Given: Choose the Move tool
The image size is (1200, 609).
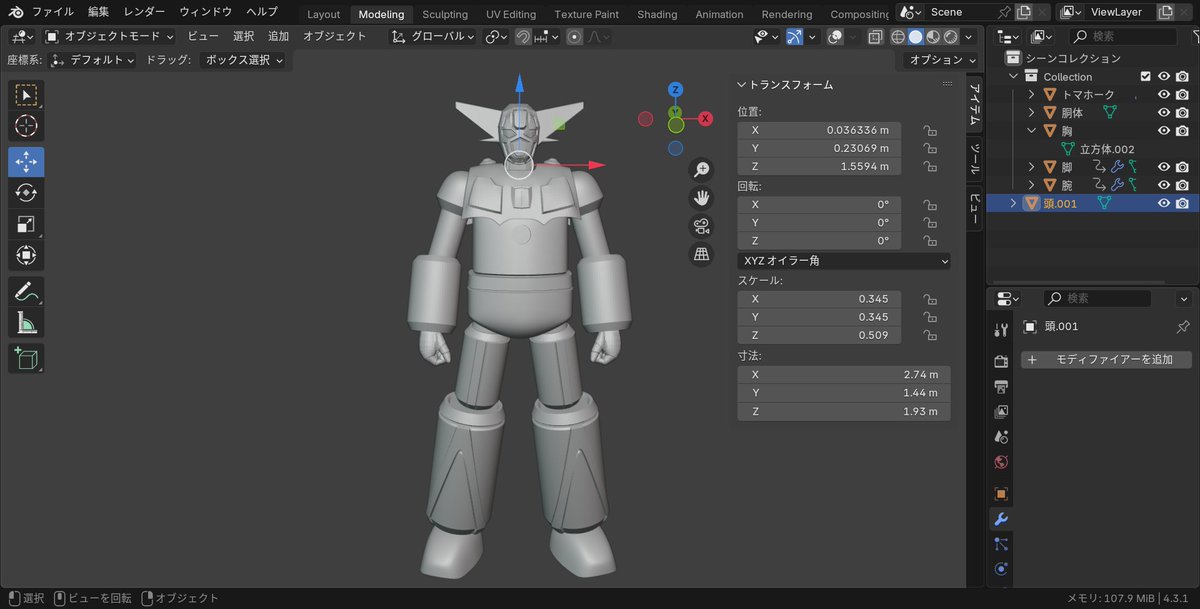Looking at the screenshot, I should (26, 162).
